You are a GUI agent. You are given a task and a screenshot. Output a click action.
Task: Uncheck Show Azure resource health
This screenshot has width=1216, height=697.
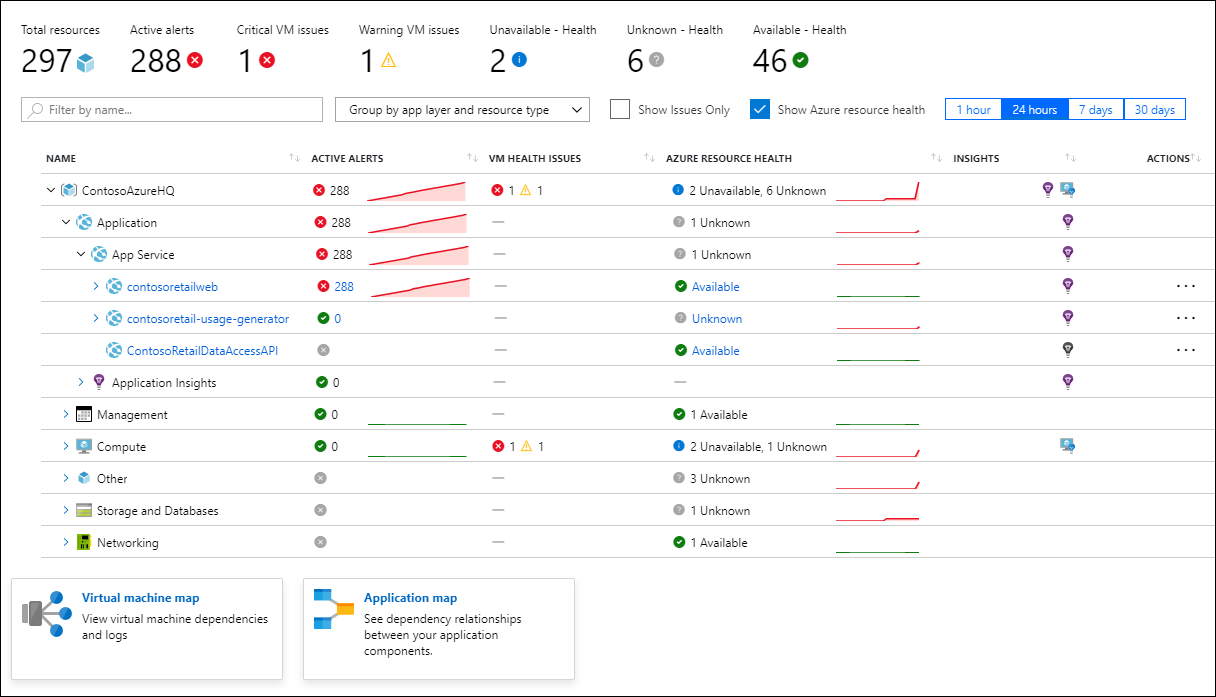(x=760, y=109)
